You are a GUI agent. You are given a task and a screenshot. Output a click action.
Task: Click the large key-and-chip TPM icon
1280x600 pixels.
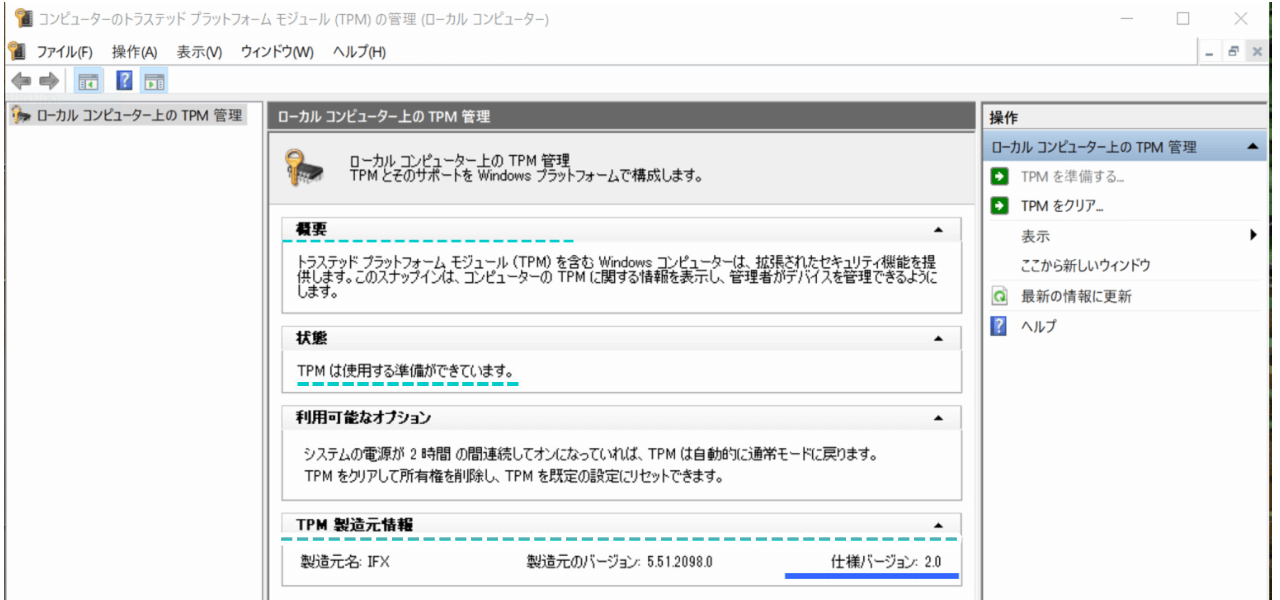point(304,167)
